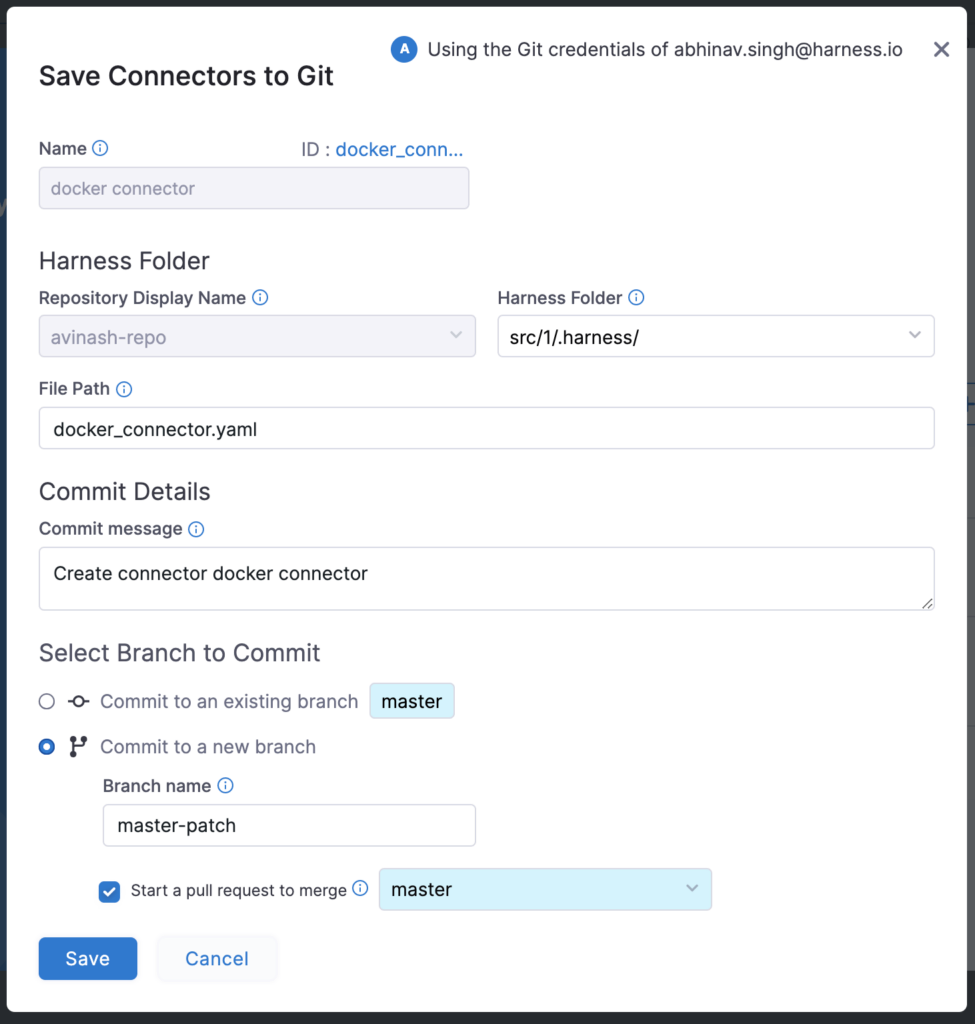Open the master target branch dropdown
Viewport: 975px width, 1024px height.
click(x=545, y=889)
